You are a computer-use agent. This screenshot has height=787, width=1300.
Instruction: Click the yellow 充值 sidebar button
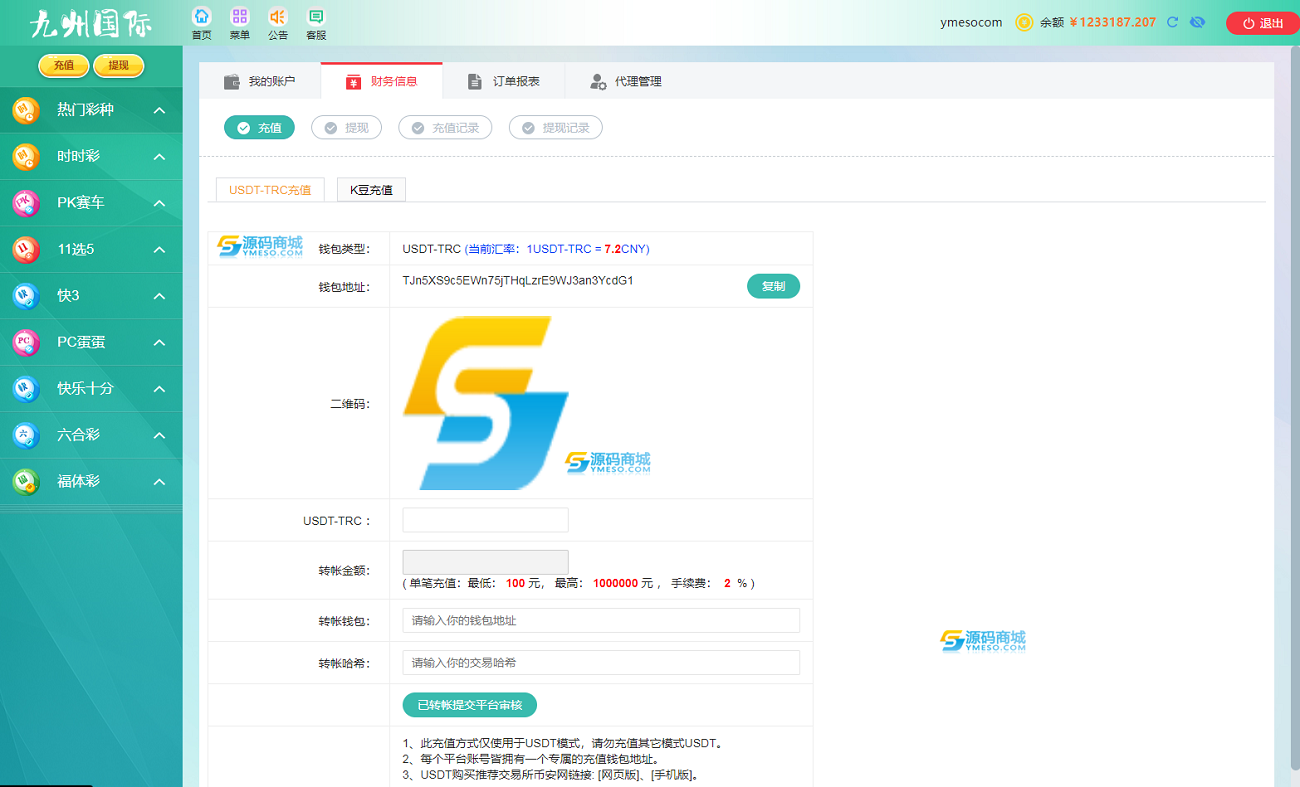(64, 66)
